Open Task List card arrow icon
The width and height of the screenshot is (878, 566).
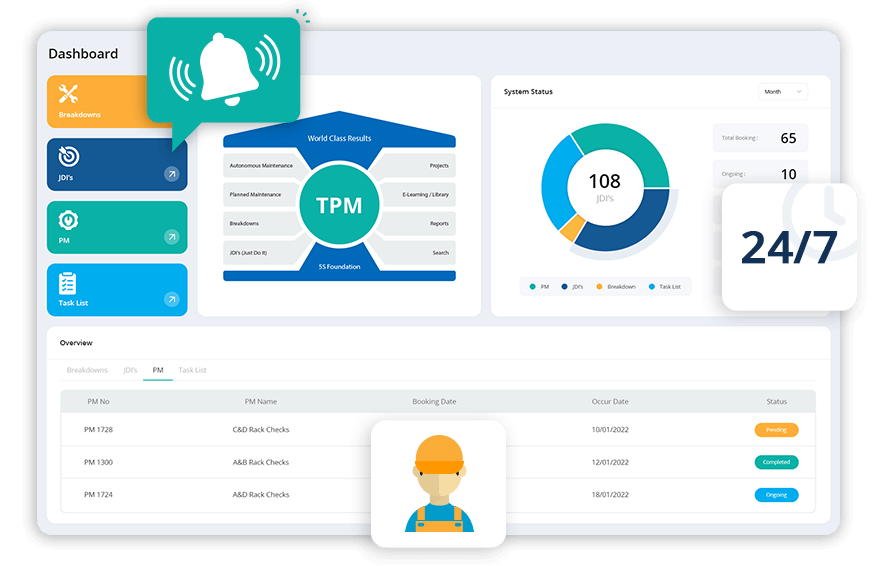[171, 299]
